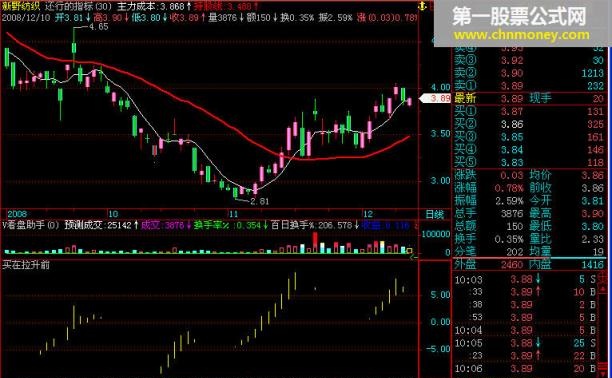
Task: Click the 总额 value 150
Action: coord(515,226)
